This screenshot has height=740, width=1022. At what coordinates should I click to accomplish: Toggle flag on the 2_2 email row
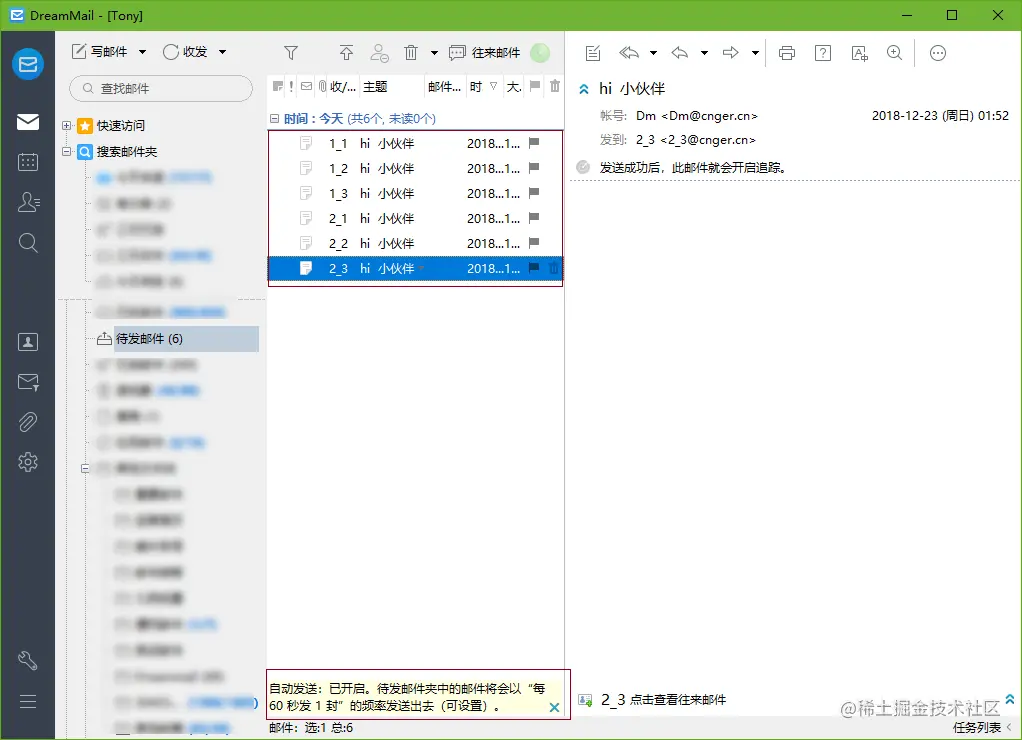click(x=534, y=243)
